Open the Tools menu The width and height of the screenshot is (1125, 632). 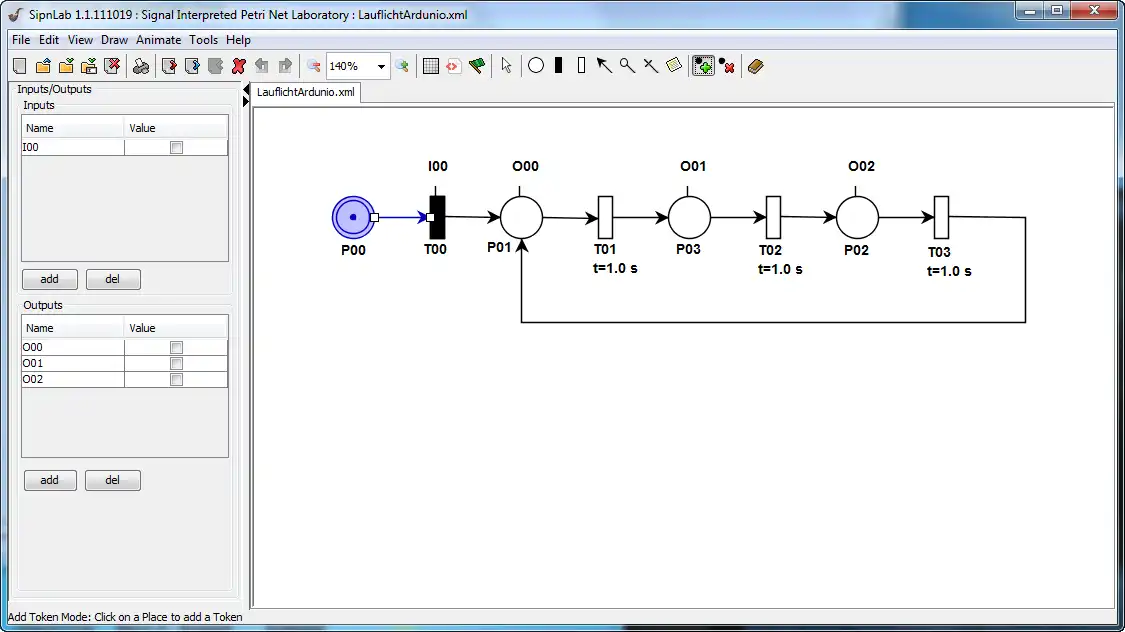[x=203, y=40]
